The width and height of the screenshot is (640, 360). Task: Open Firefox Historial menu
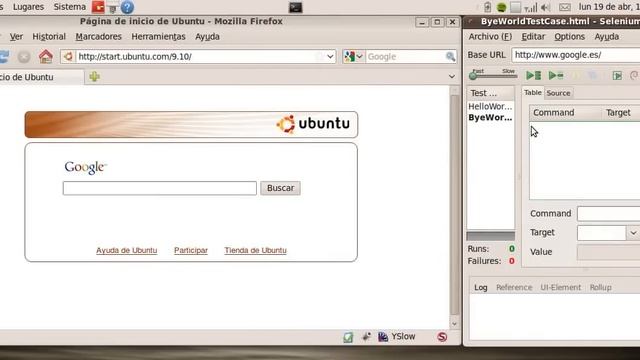point(49,37)
